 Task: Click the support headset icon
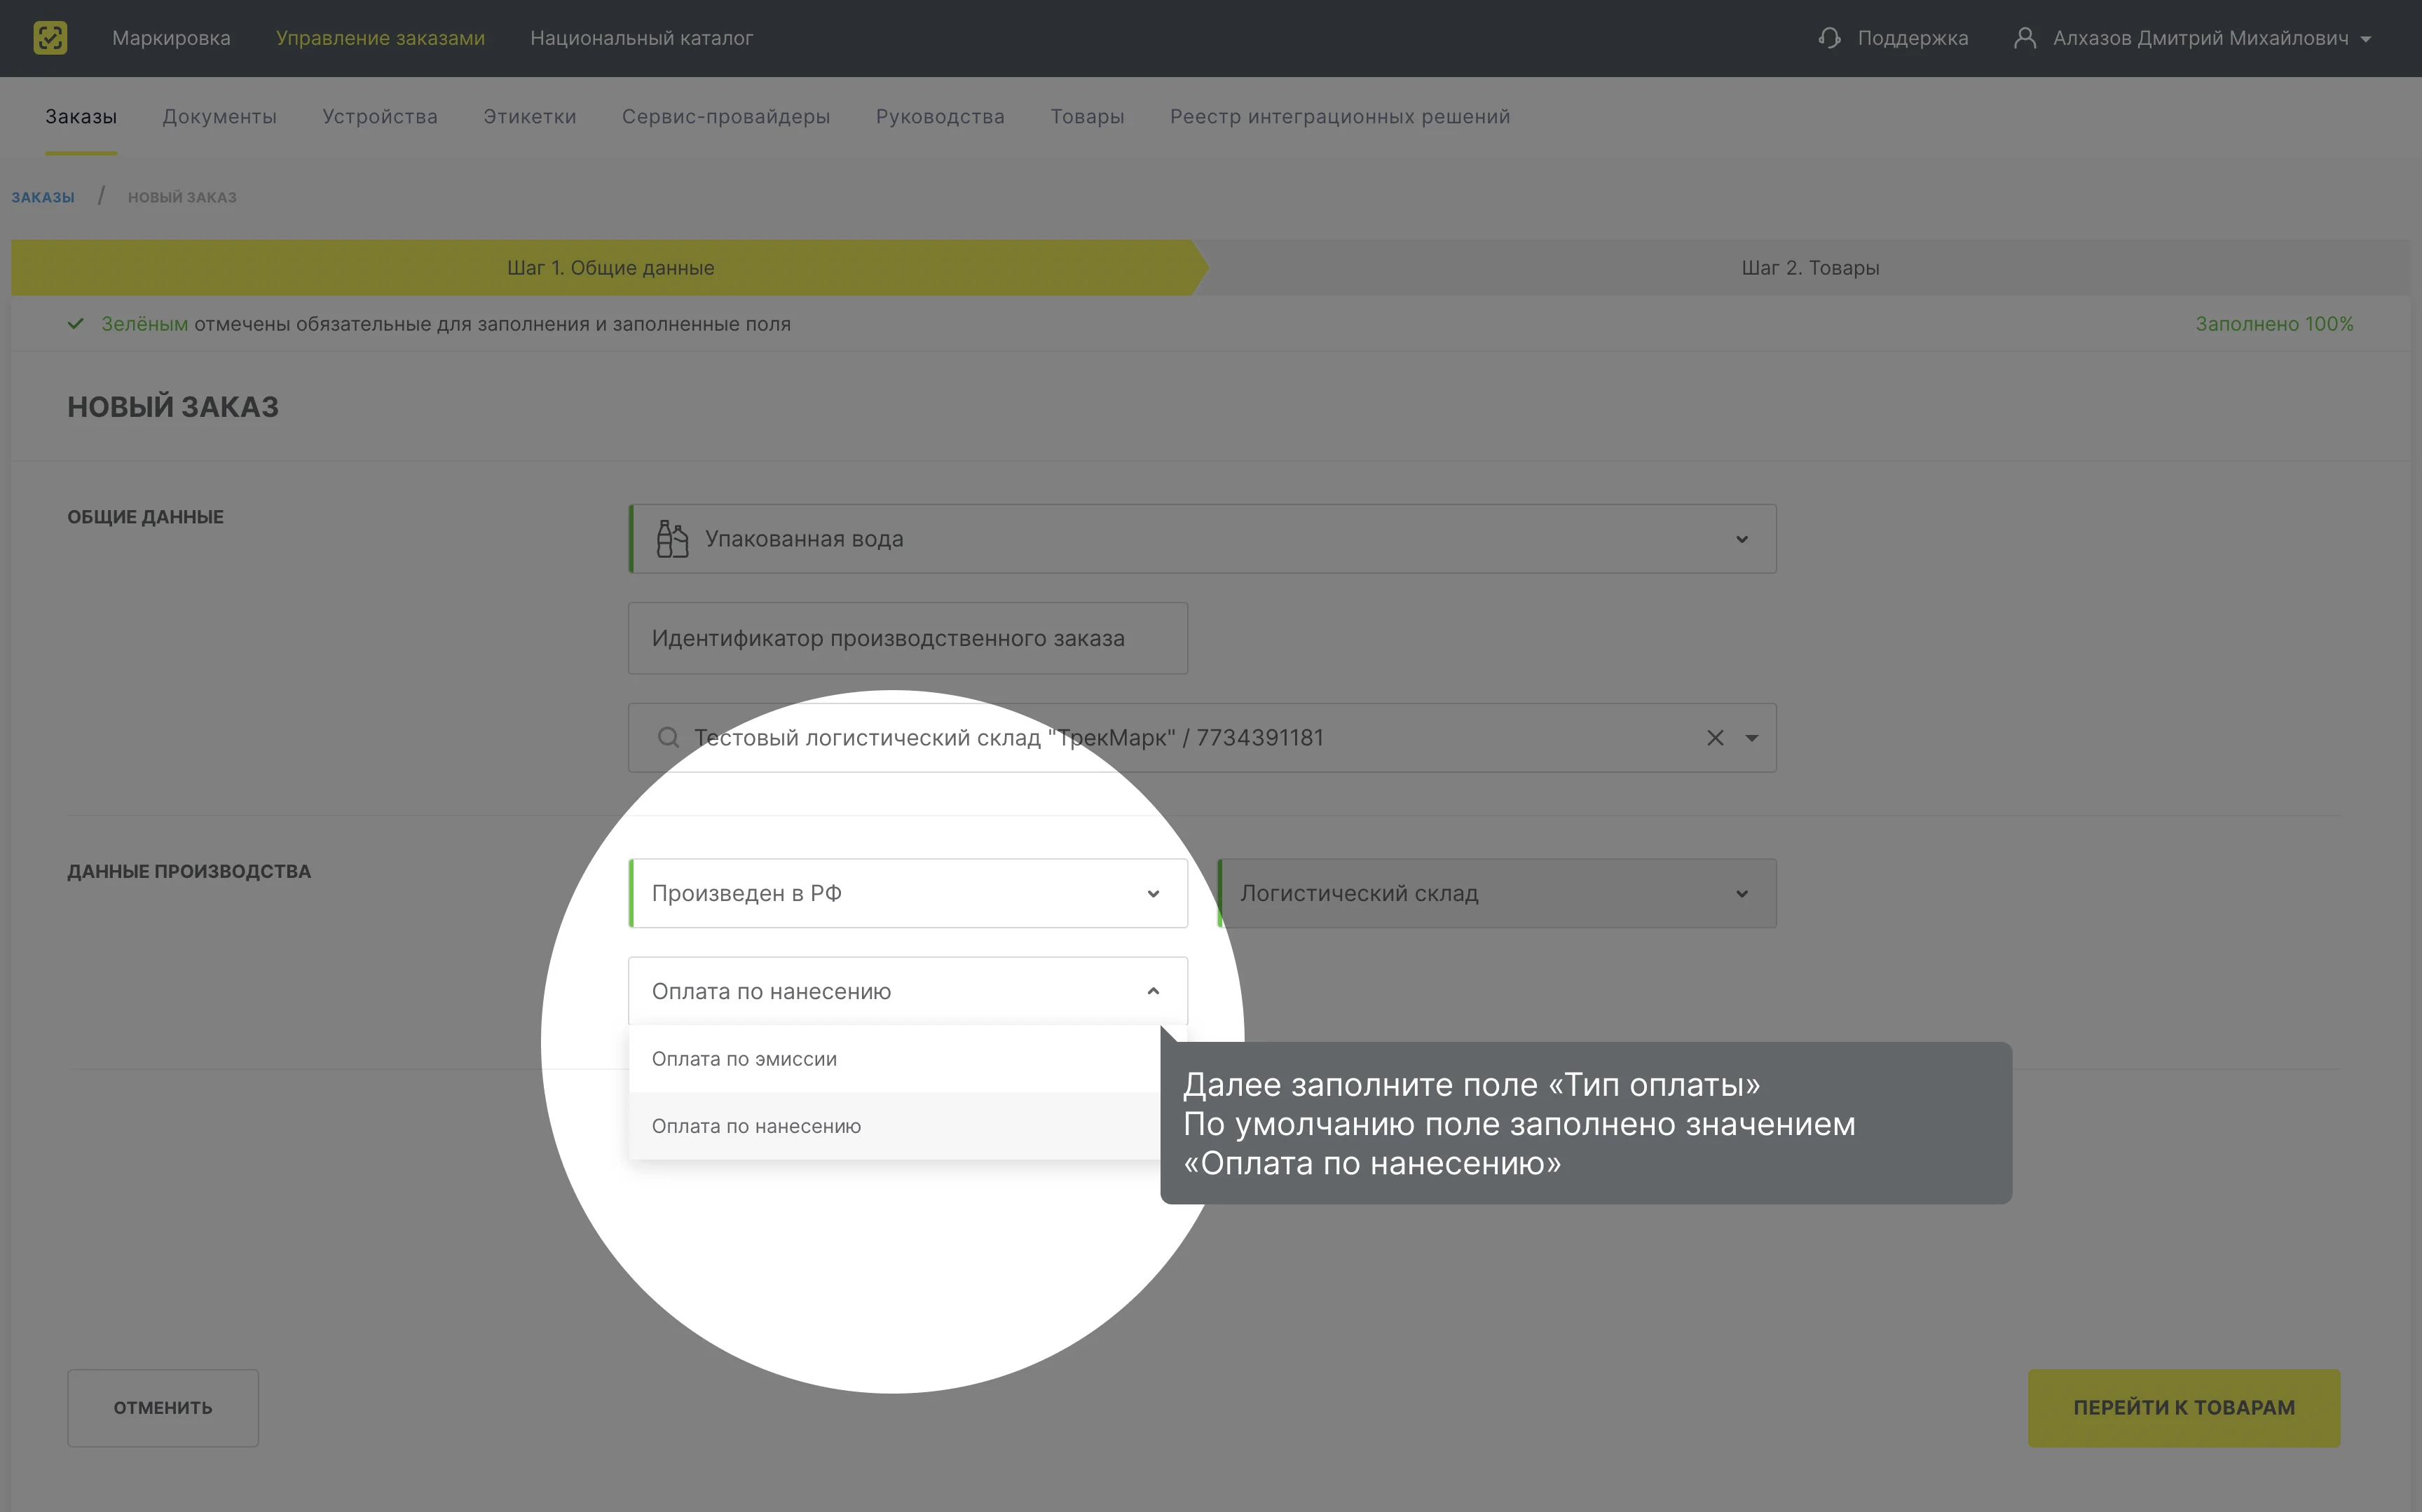coord(1829,38)
